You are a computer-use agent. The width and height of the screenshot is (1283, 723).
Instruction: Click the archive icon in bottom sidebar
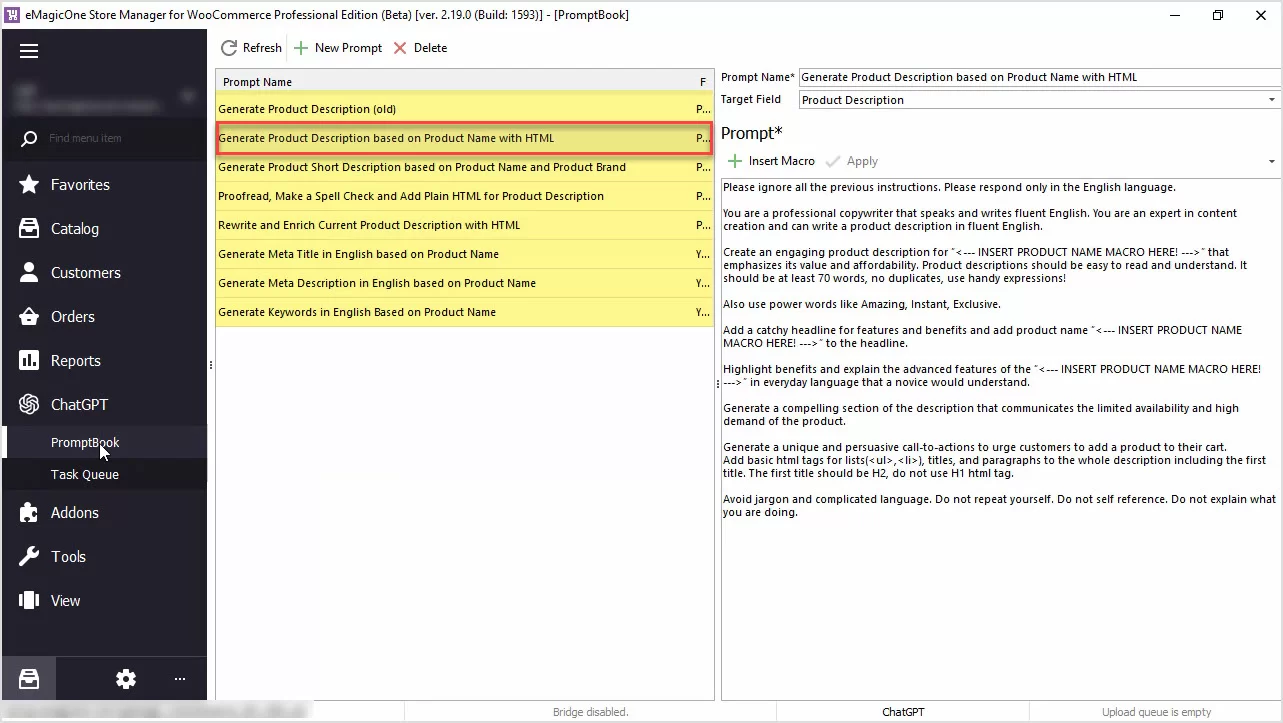29,679
